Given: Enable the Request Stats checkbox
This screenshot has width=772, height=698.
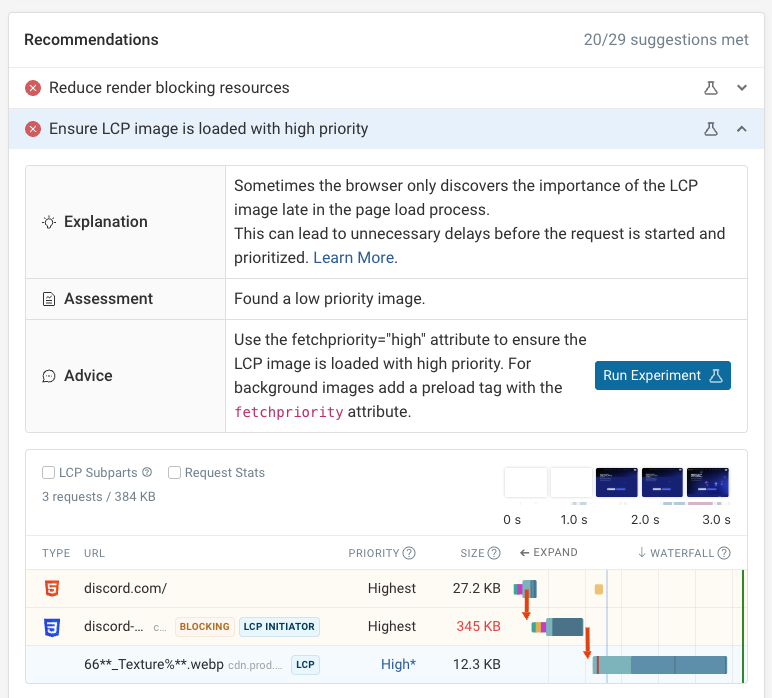Looking at the screenshot, I should pyautogui.click(x=174, y=473).
